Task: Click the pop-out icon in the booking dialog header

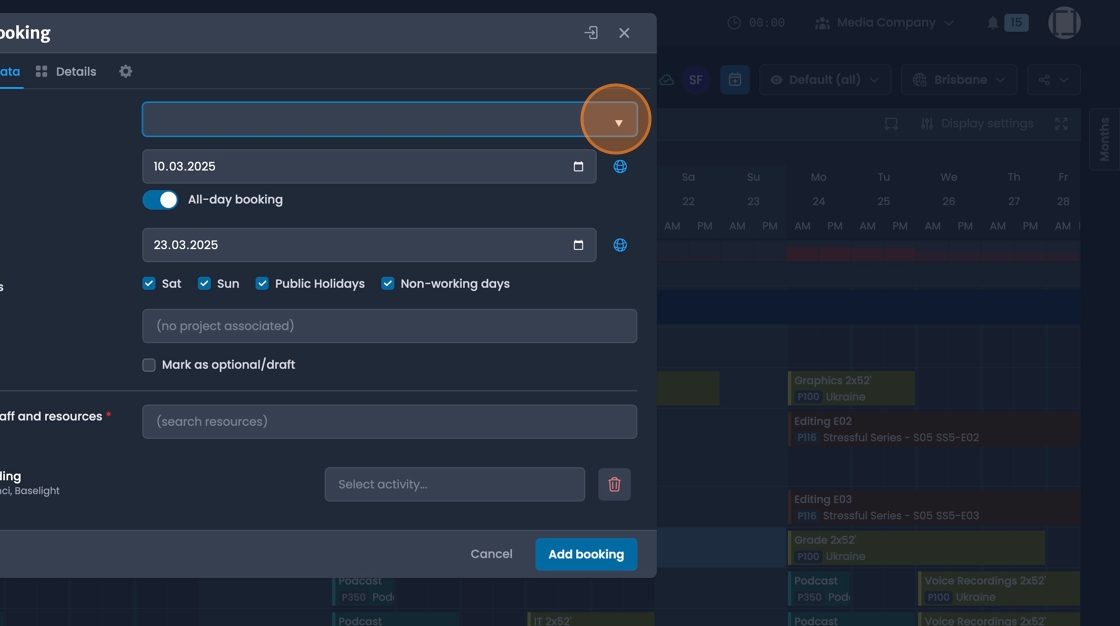Action: (x=590, y=32)
